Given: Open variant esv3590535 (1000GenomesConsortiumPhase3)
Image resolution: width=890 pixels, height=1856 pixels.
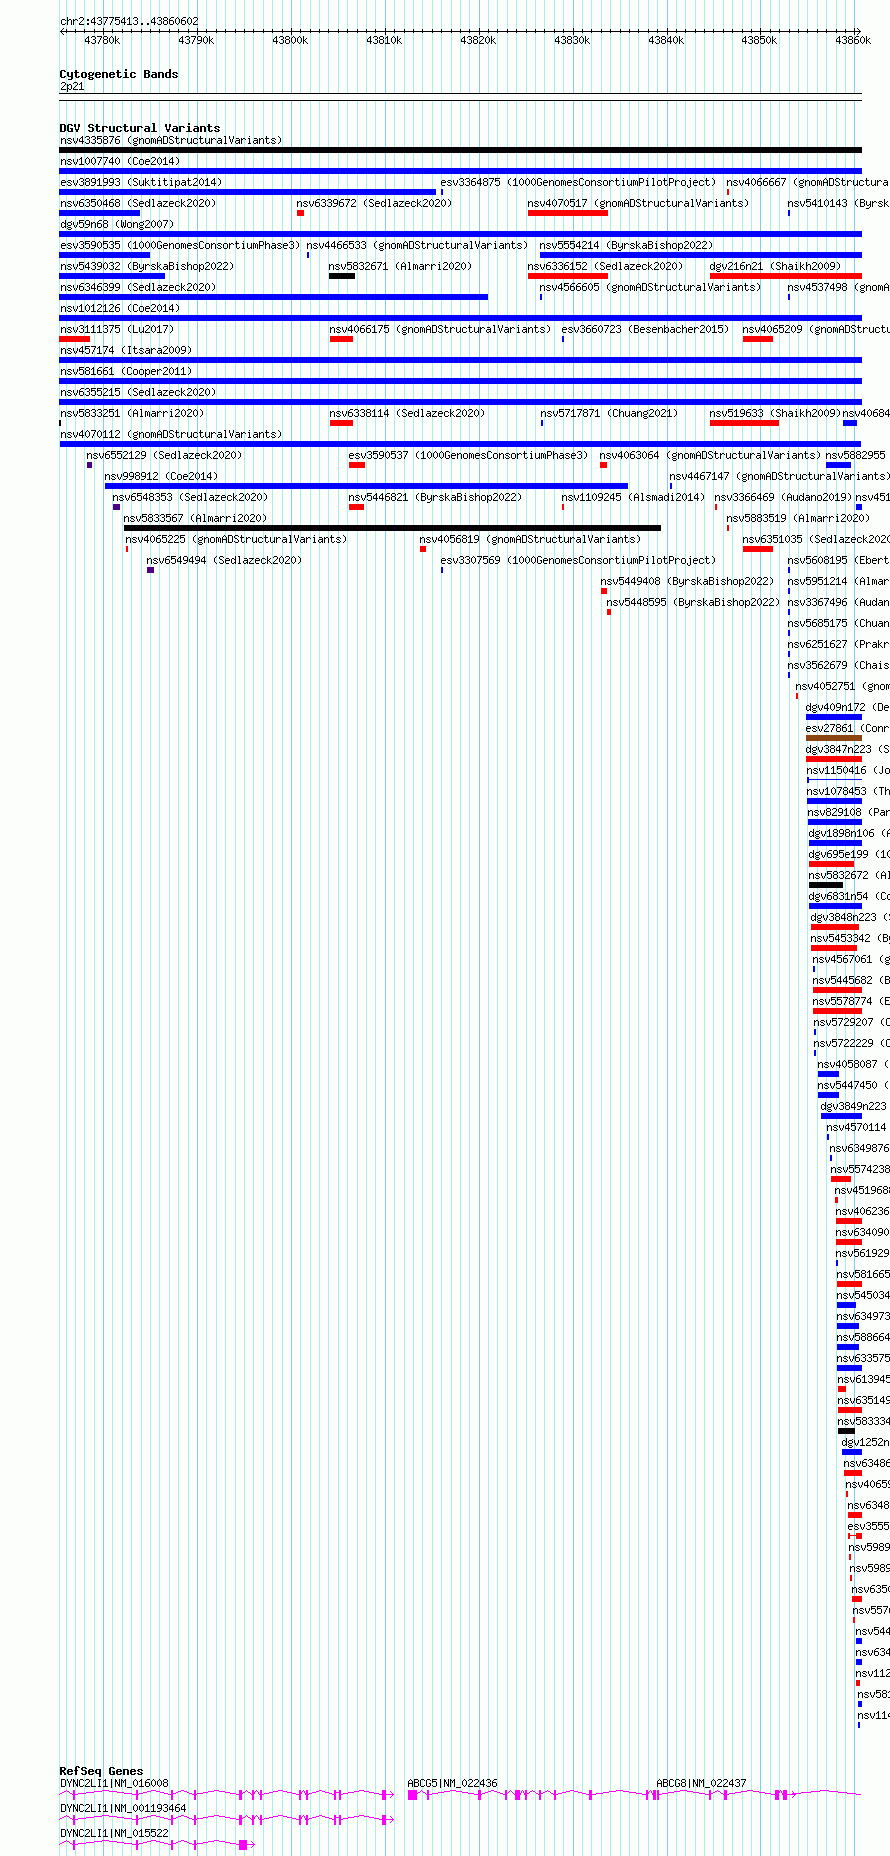Looking at the screenshot, I should [x=180, y=245].
